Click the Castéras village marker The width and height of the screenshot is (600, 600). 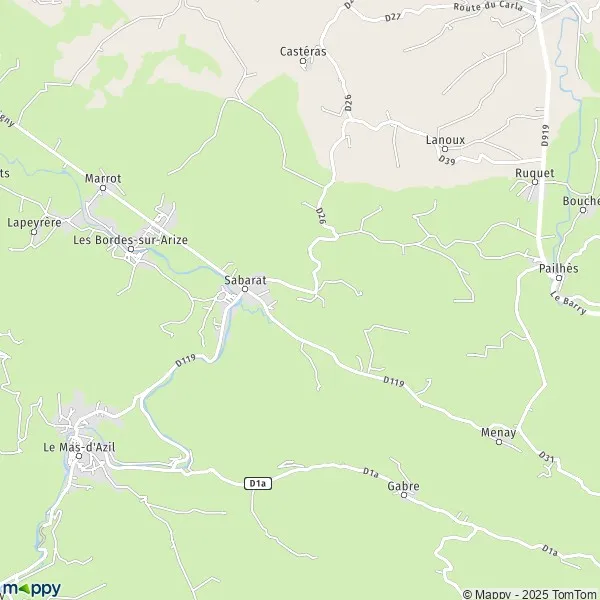pos(303,61)
